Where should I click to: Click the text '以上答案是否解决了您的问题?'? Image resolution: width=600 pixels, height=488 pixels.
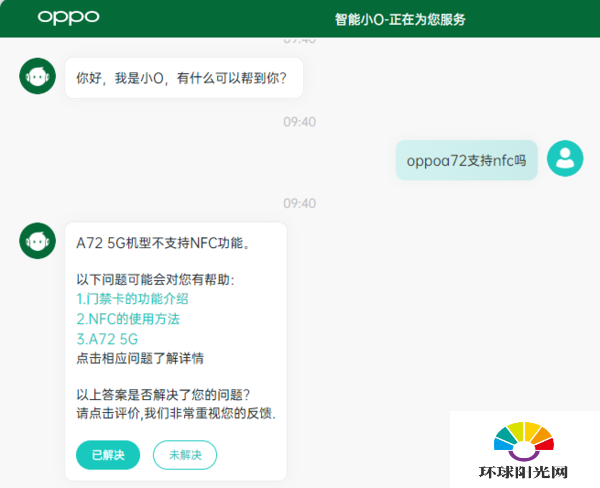(163, 395)
